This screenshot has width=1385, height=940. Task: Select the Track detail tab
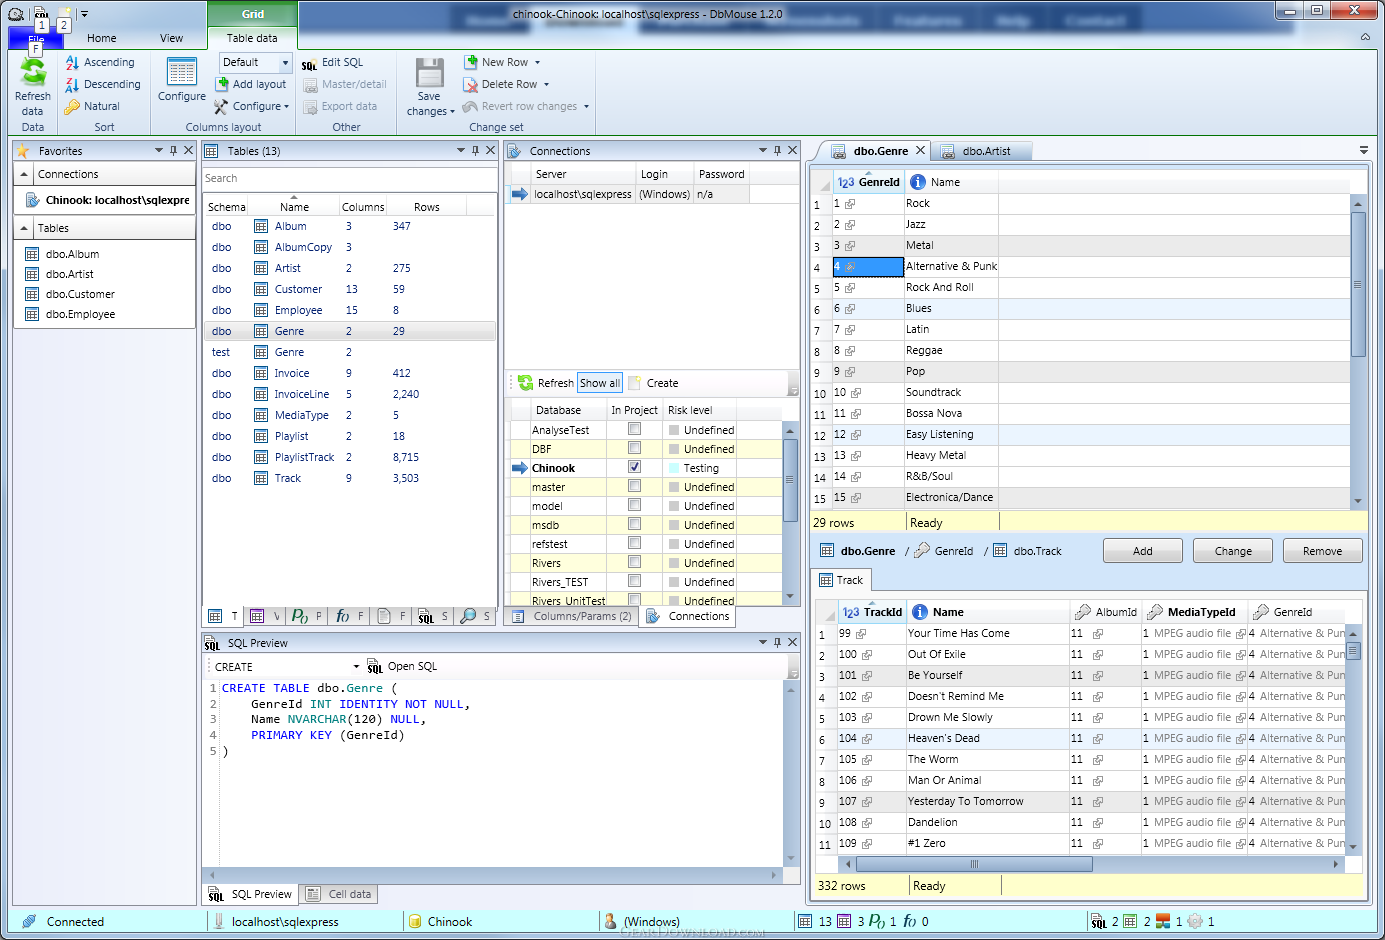[841, 580]
